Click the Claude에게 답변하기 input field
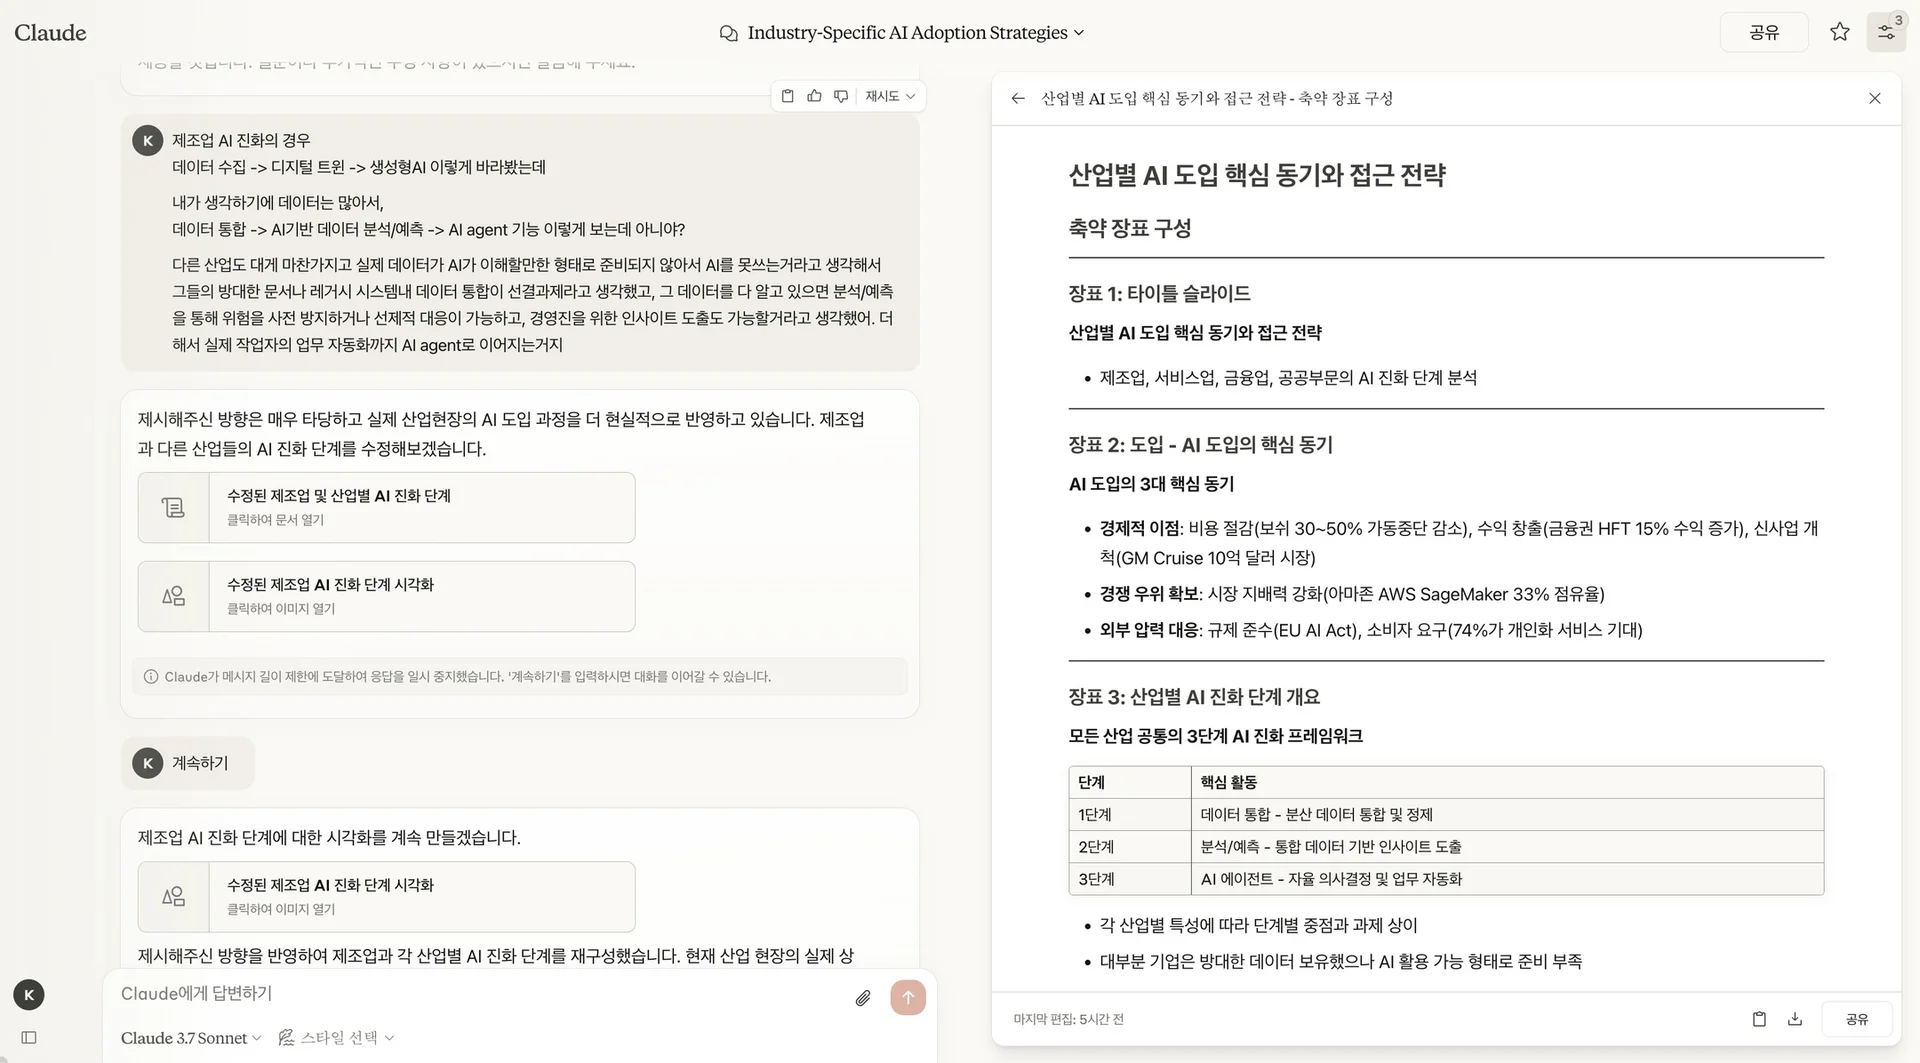 (x=400, y=993)
